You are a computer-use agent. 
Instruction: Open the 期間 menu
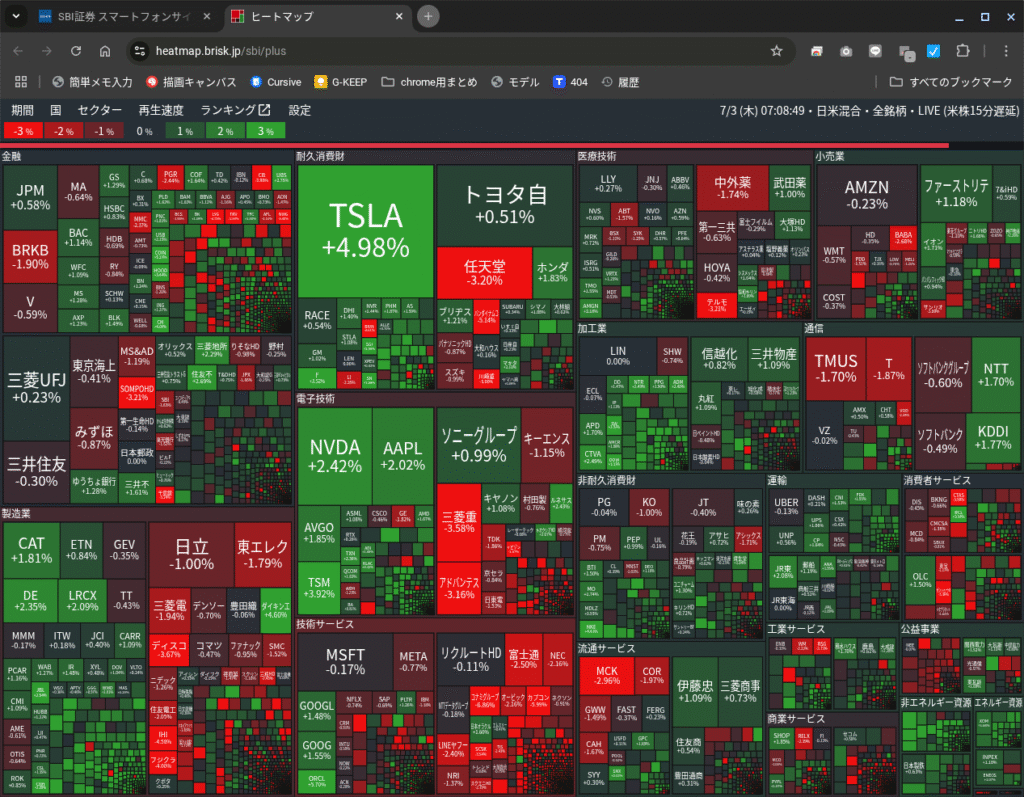pyautogui.click(x=22, y=110)
